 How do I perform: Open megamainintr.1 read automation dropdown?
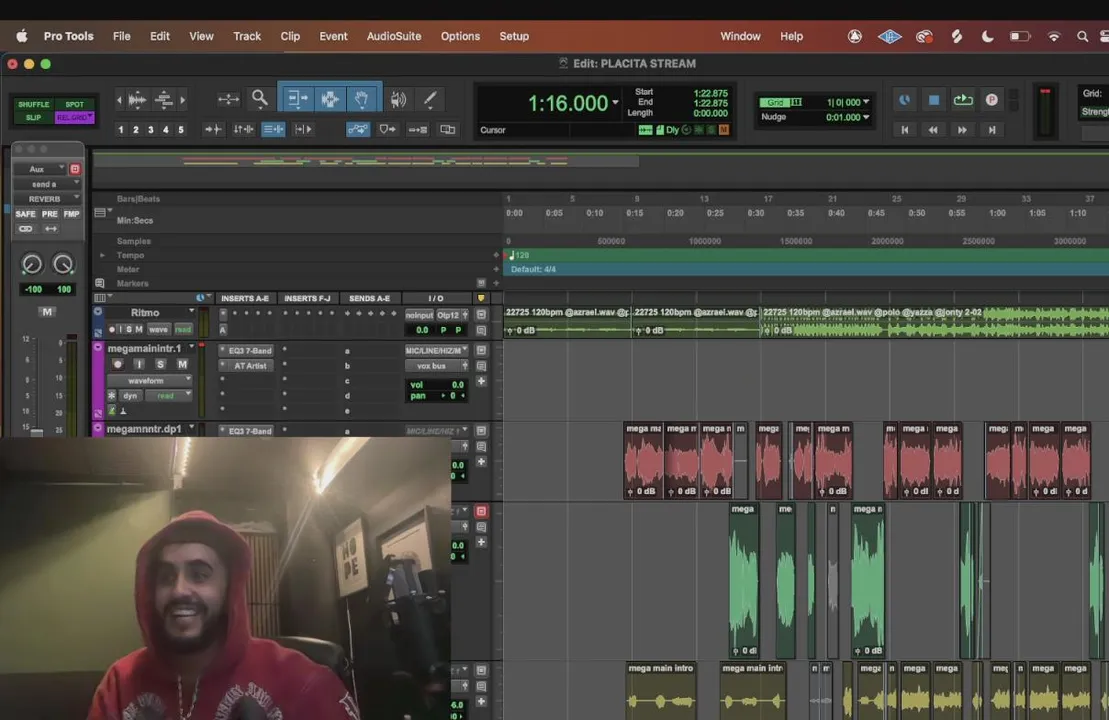[x=168, y=396]
